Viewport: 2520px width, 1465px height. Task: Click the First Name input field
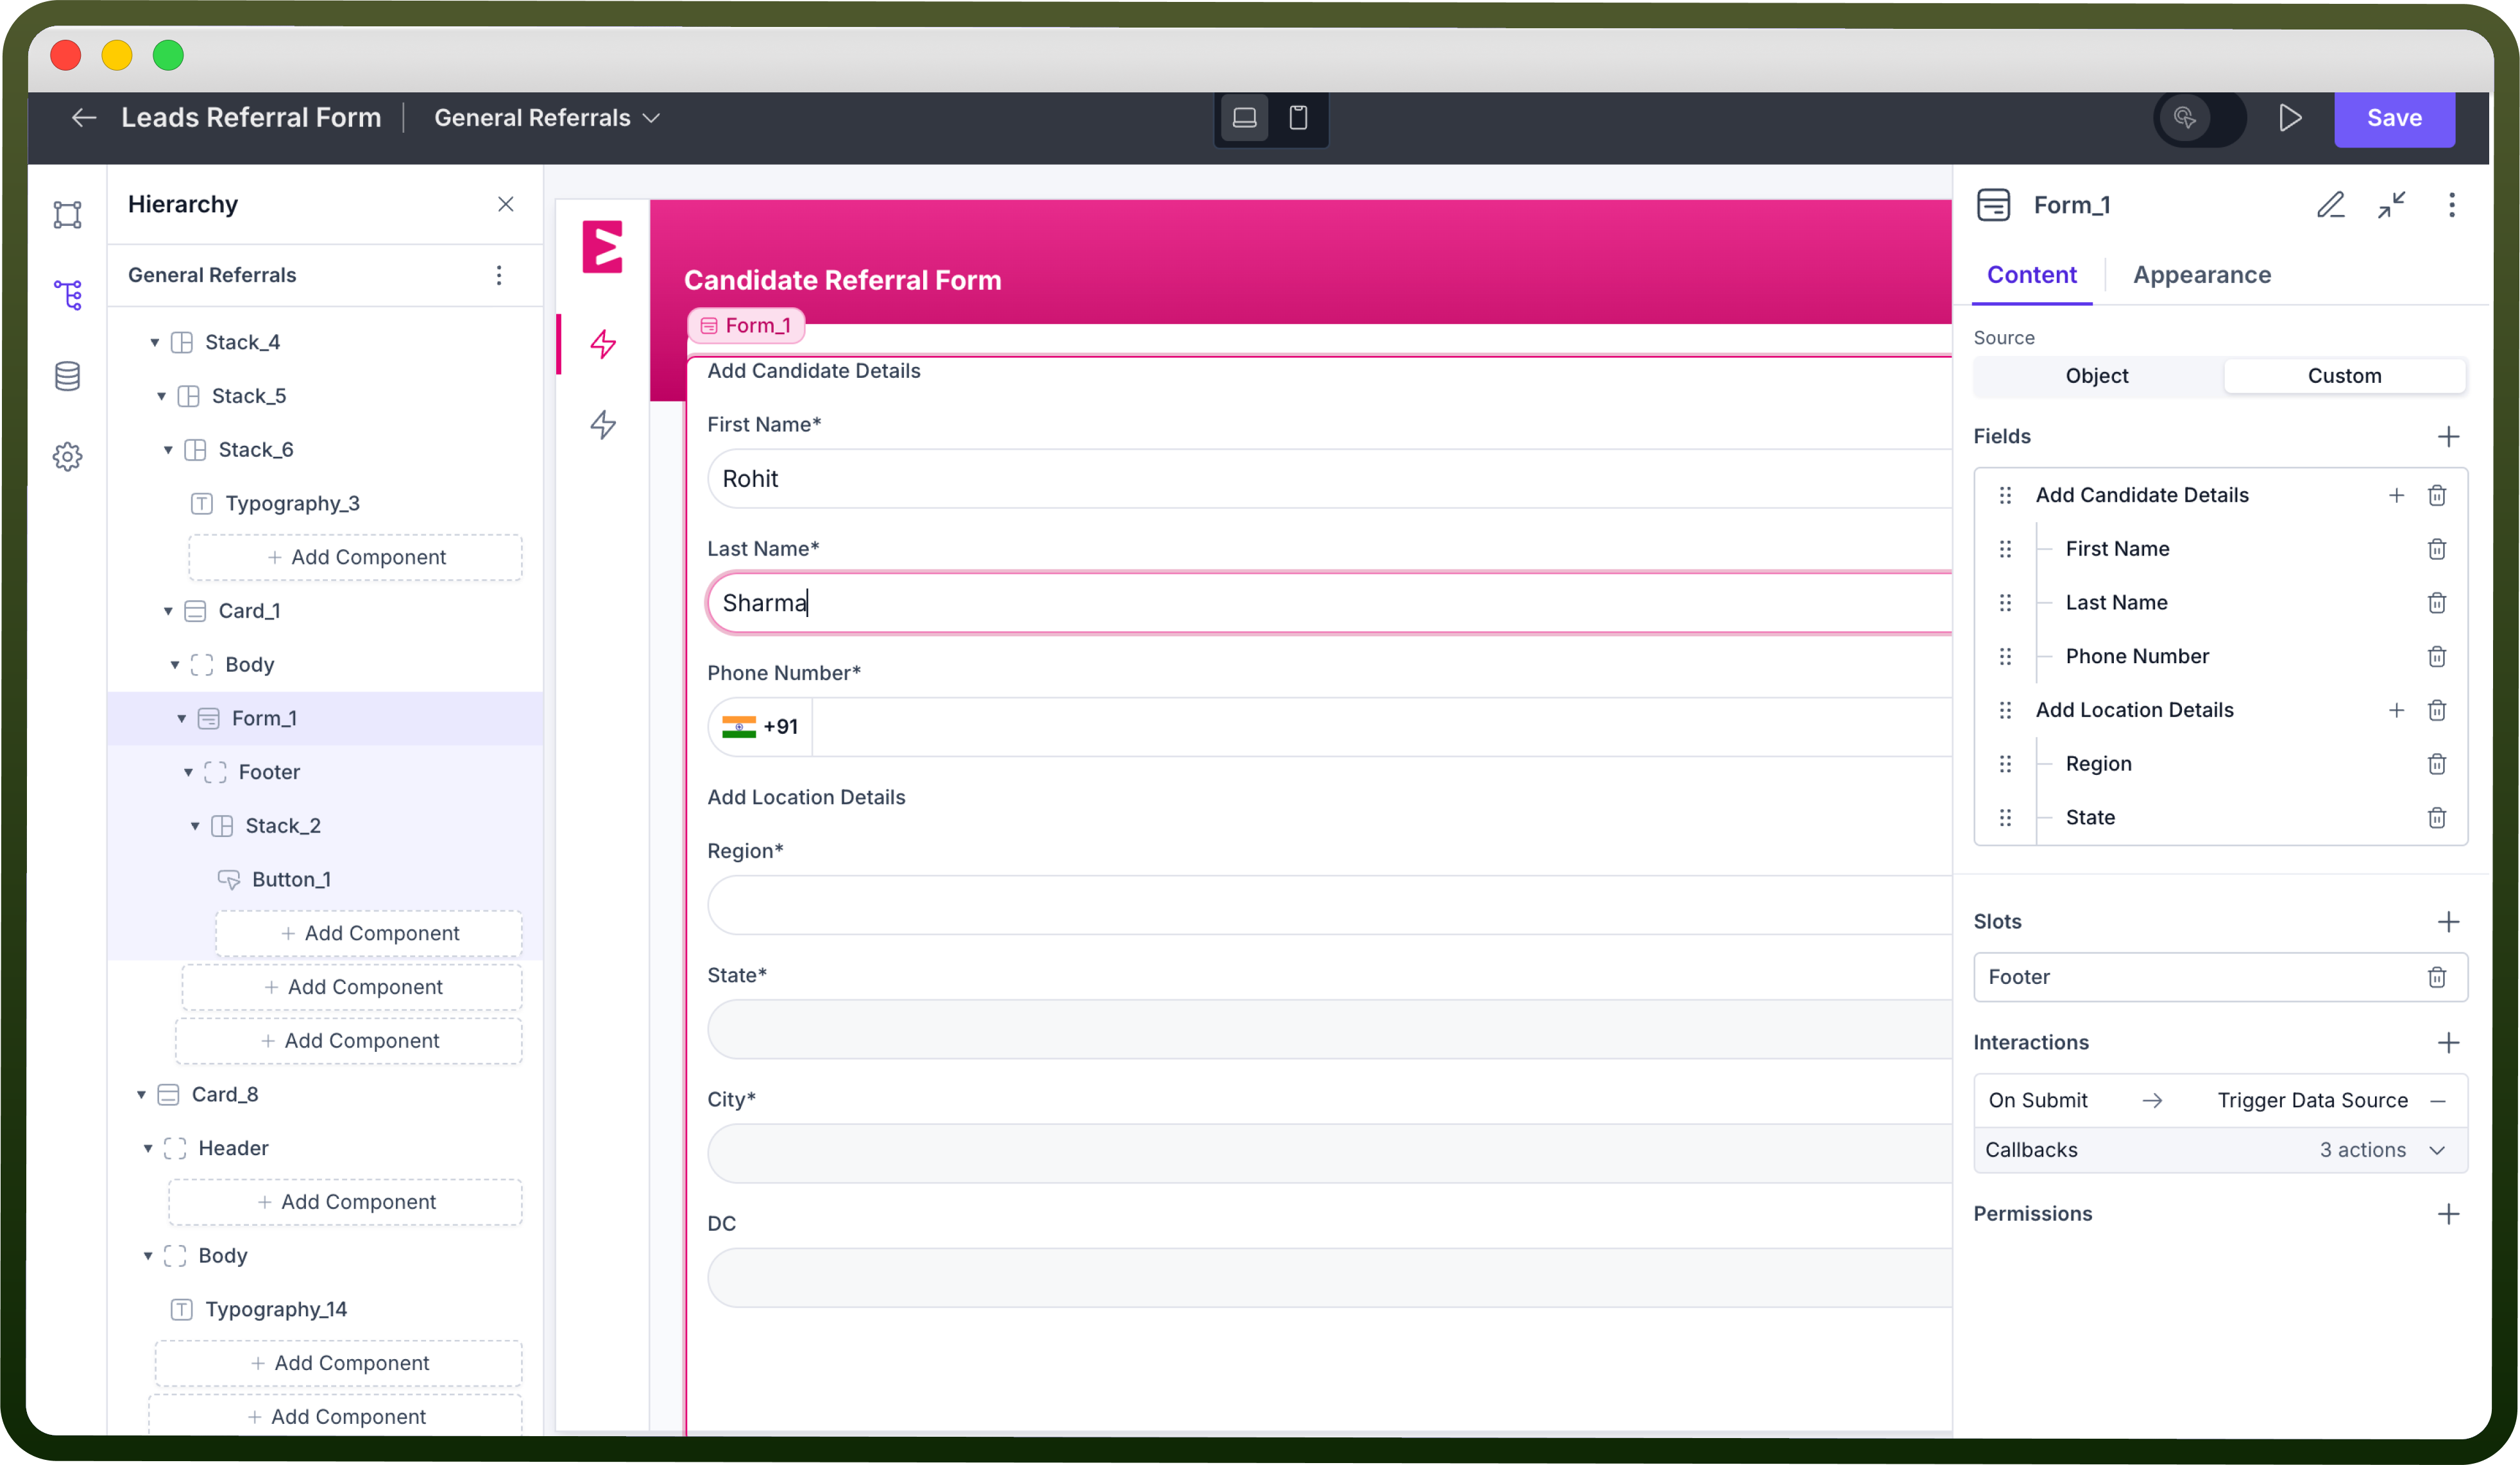click(x=1330, y=479)
